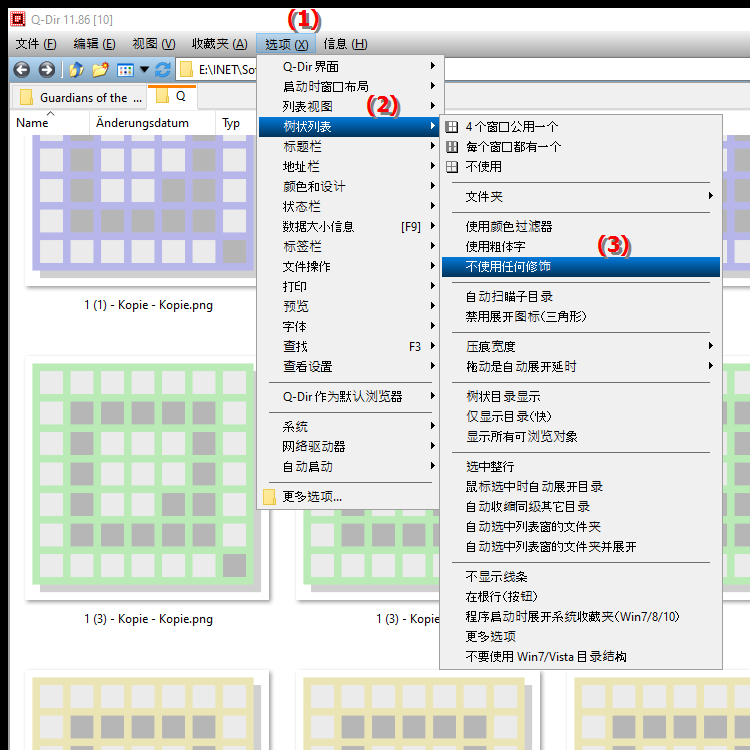Expand the 地址栏 submenu
The width and height of the screenshot is (750, 750).
click(348, 167)
